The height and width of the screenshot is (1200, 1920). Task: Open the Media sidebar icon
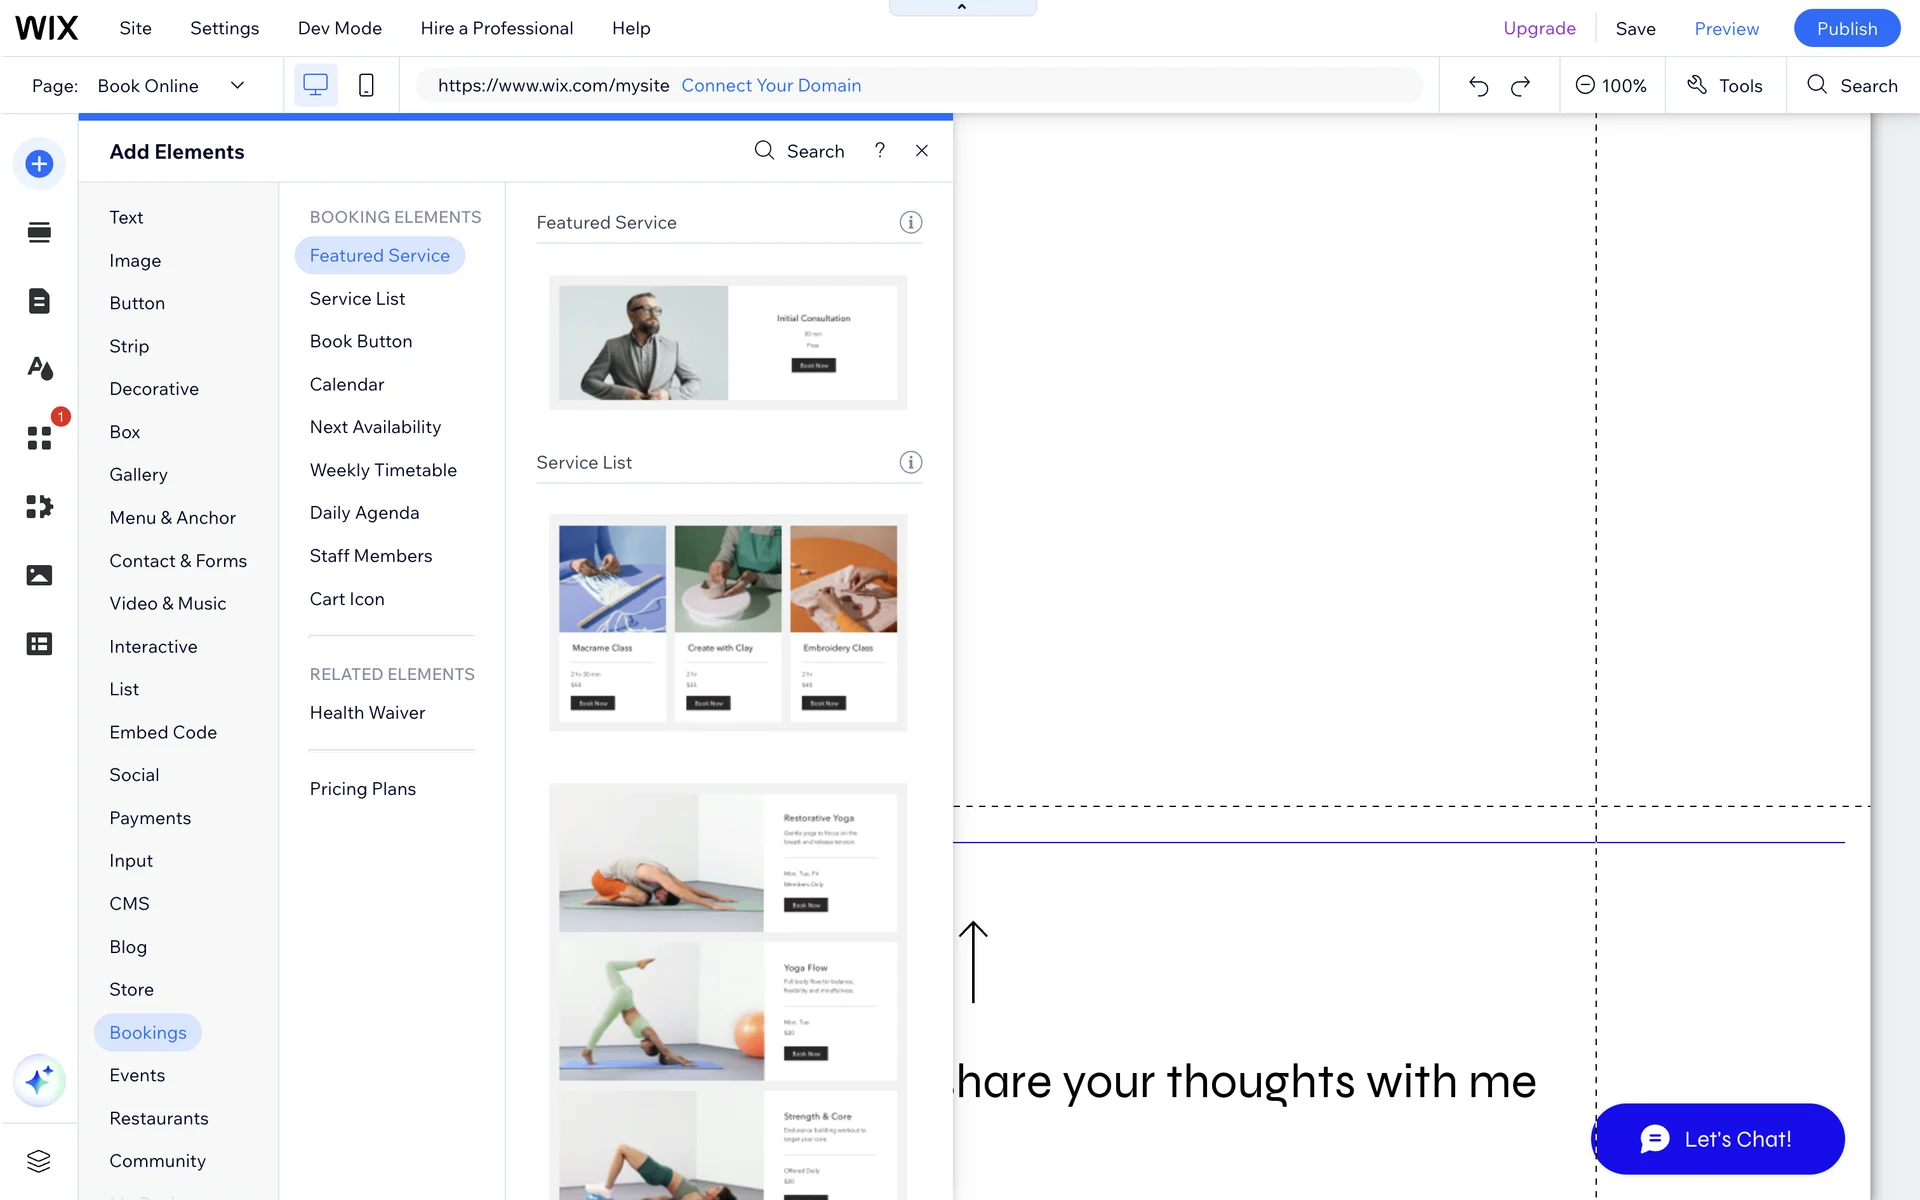pyautogui.click(x=39, y=575)
